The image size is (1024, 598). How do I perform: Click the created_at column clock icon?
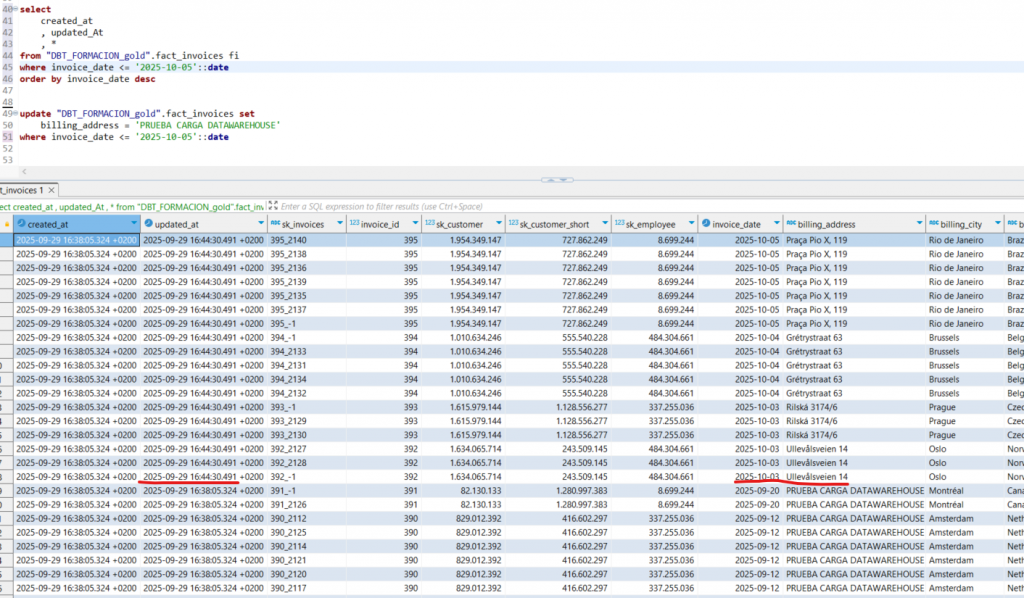[20, 224]
